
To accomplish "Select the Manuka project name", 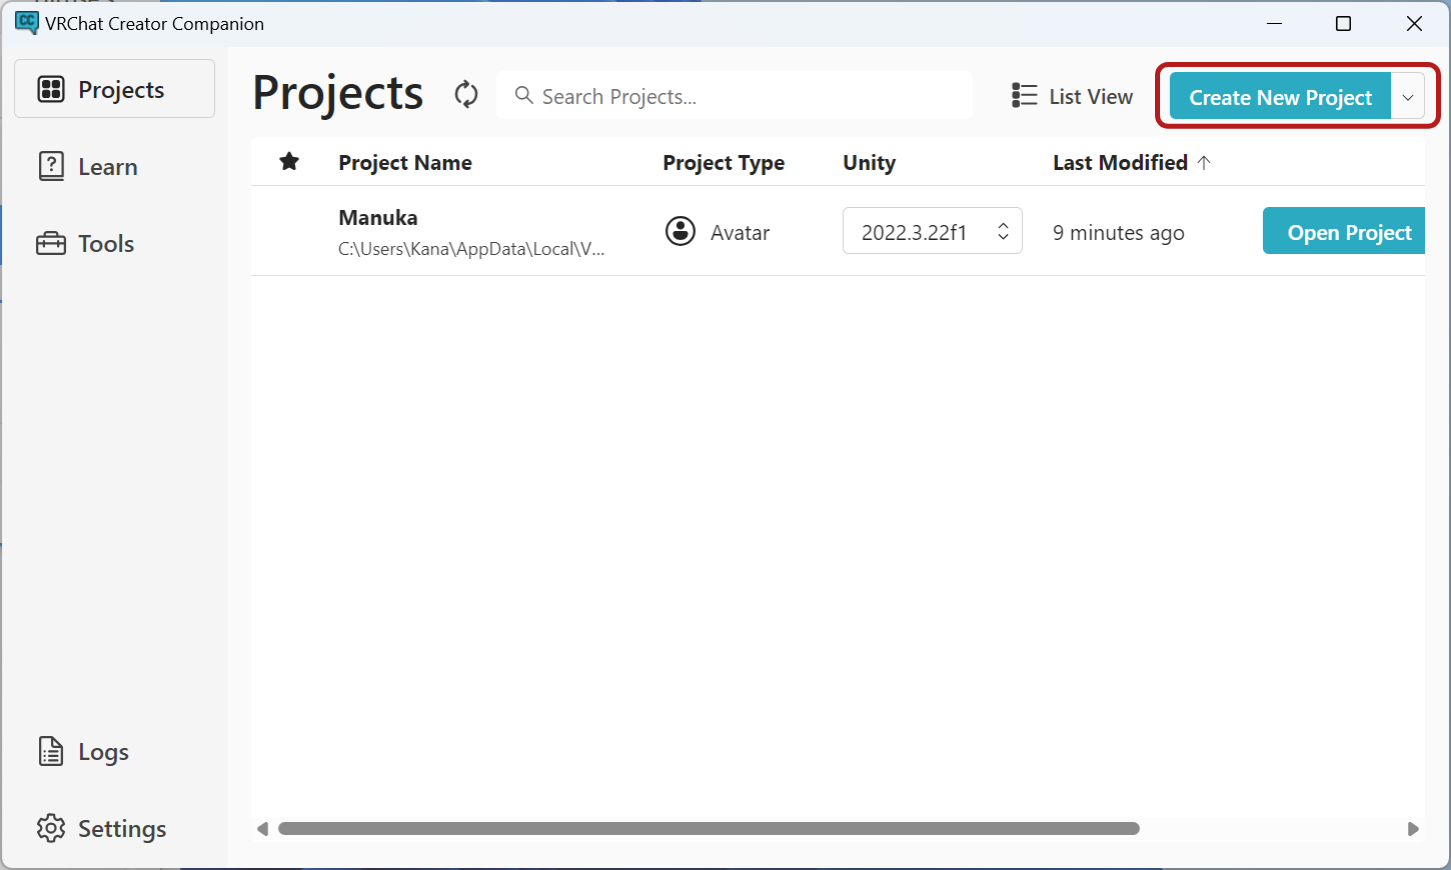I will pos(378,217).
